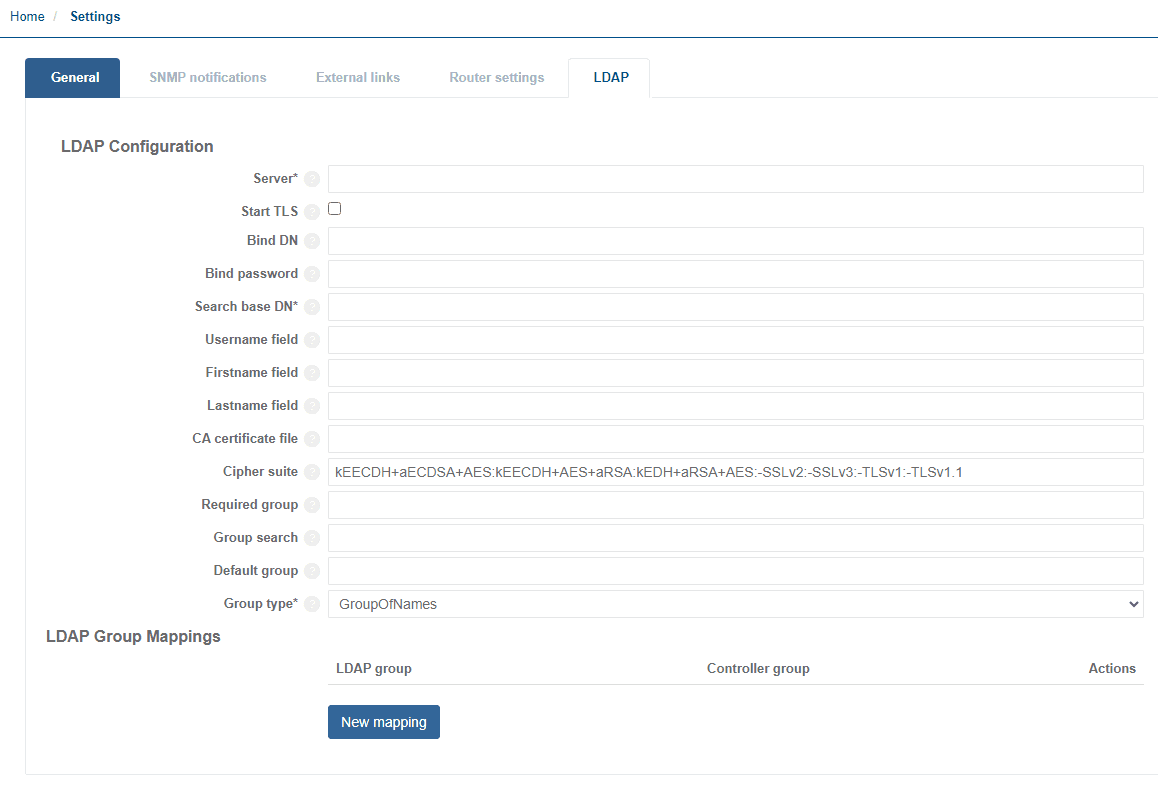Open help for the Cipher suite setting

(312, 471)
